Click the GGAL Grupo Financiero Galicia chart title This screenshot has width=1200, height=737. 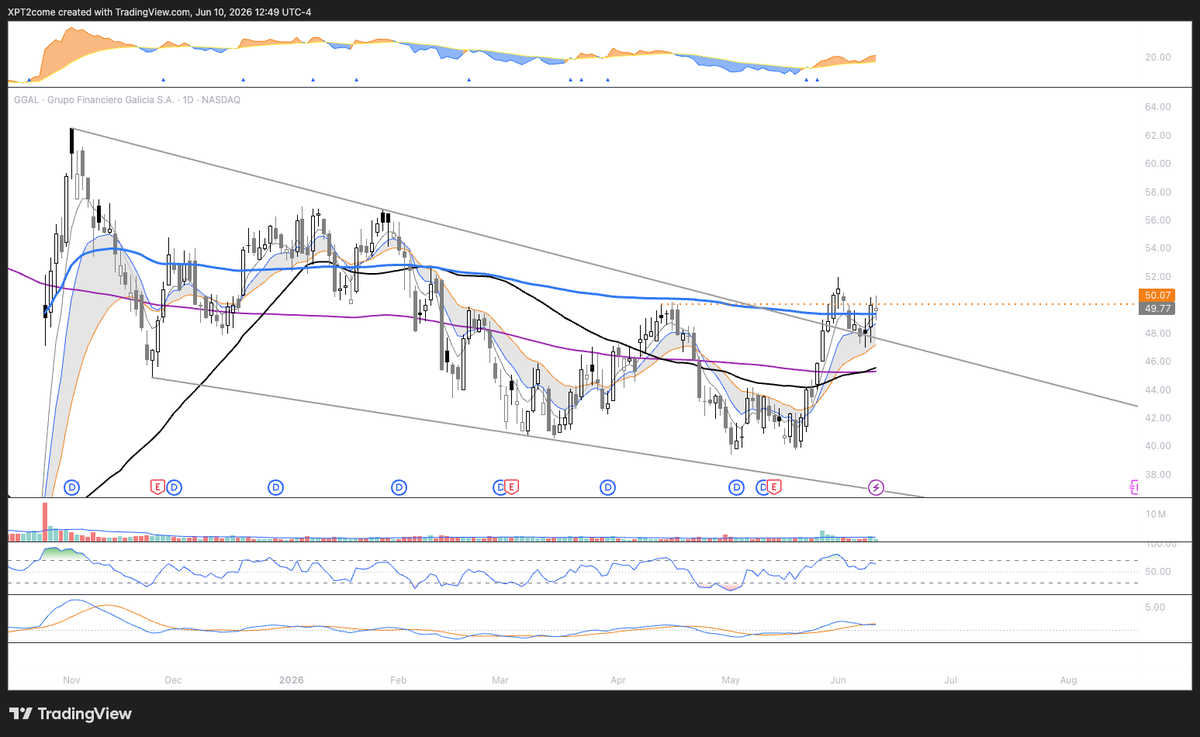127,100
